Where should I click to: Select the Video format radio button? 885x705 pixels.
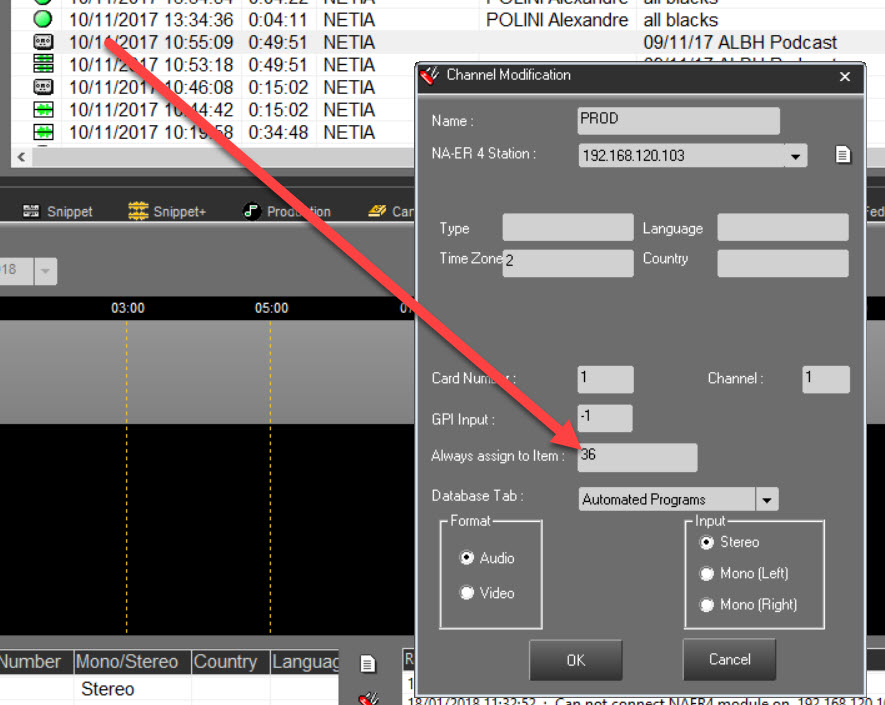pos(467,593)
